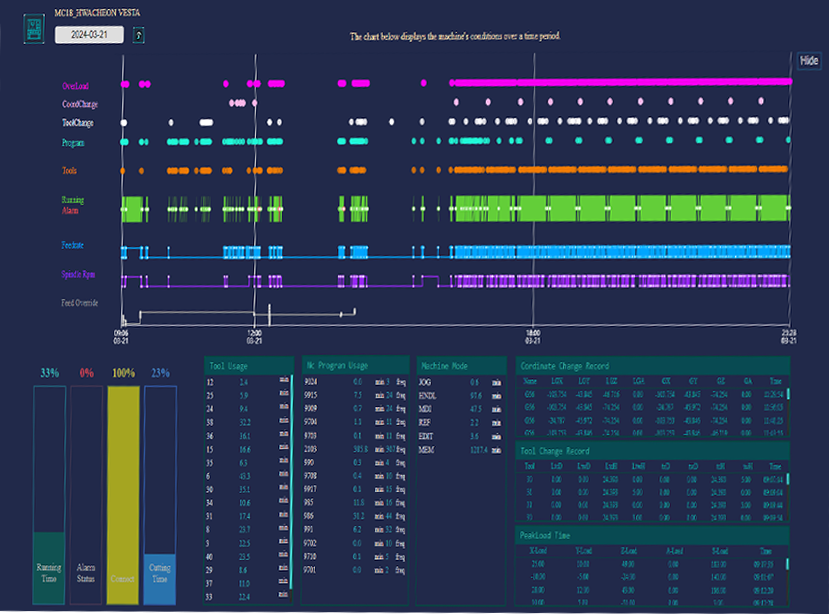Toggle the OverLoad series label

pos(75,86)
